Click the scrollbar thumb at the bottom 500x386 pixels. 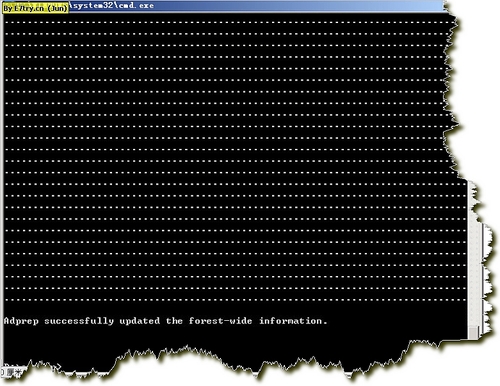pyautogui.click(x=473, y=333)
